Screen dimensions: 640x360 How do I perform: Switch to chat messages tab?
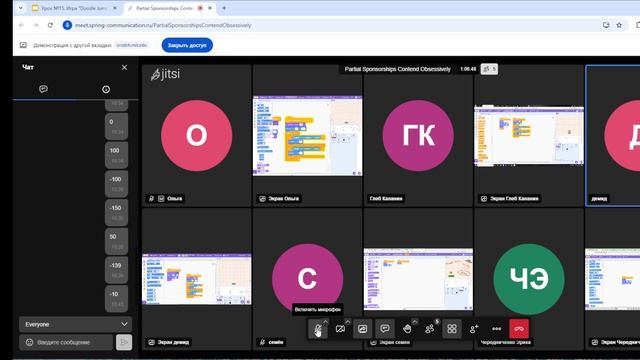click(43, 89)
